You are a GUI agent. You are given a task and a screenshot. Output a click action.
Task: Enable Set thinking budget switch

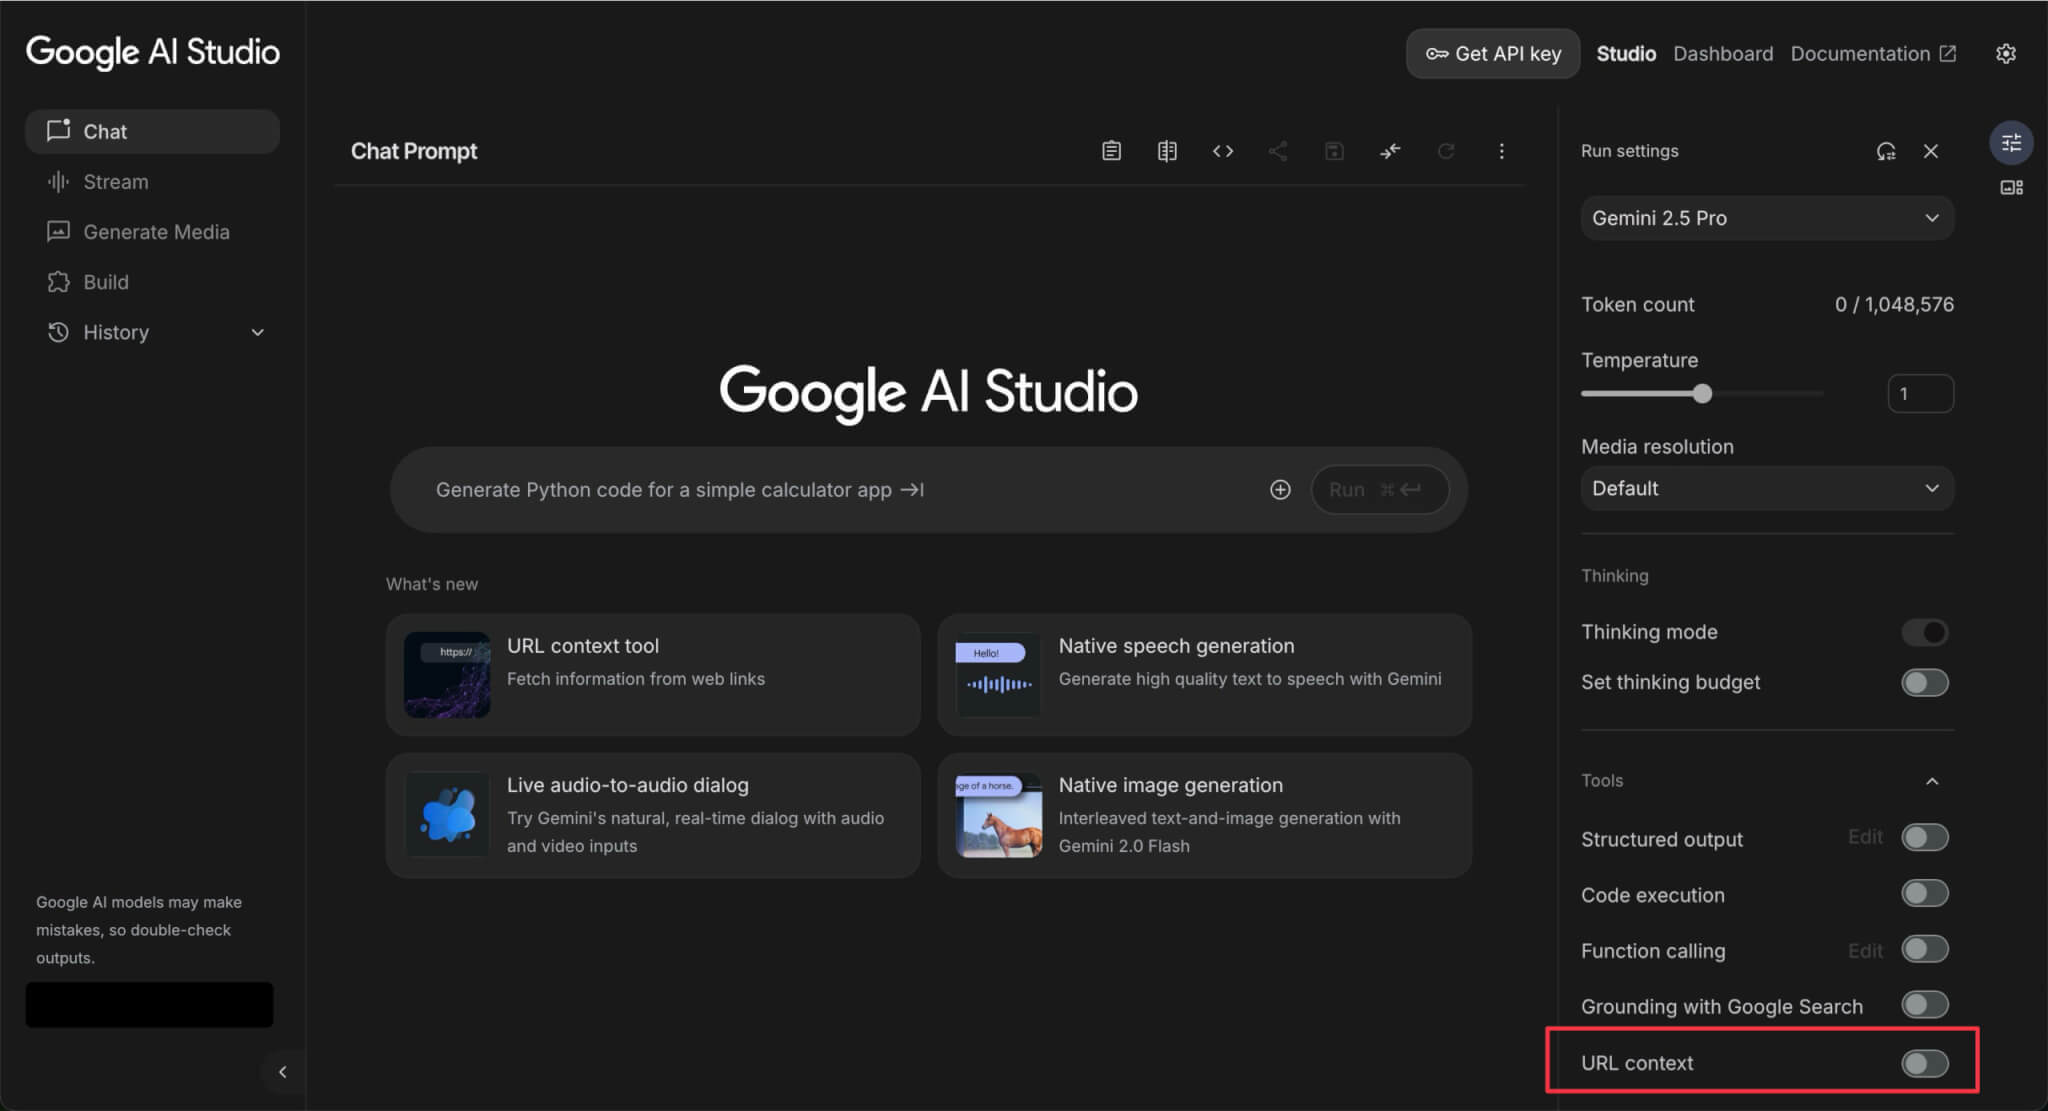point(1925,683)
